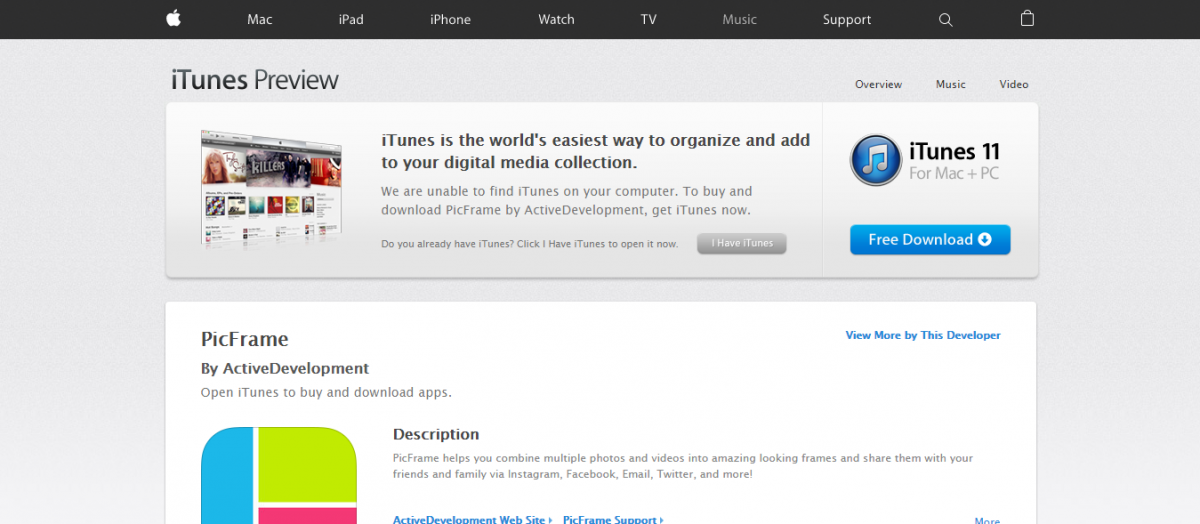Viewport: 1200px width, 524px height.
Task: Click the iTunes 11 For Mac + PC label
Action: 954,162
